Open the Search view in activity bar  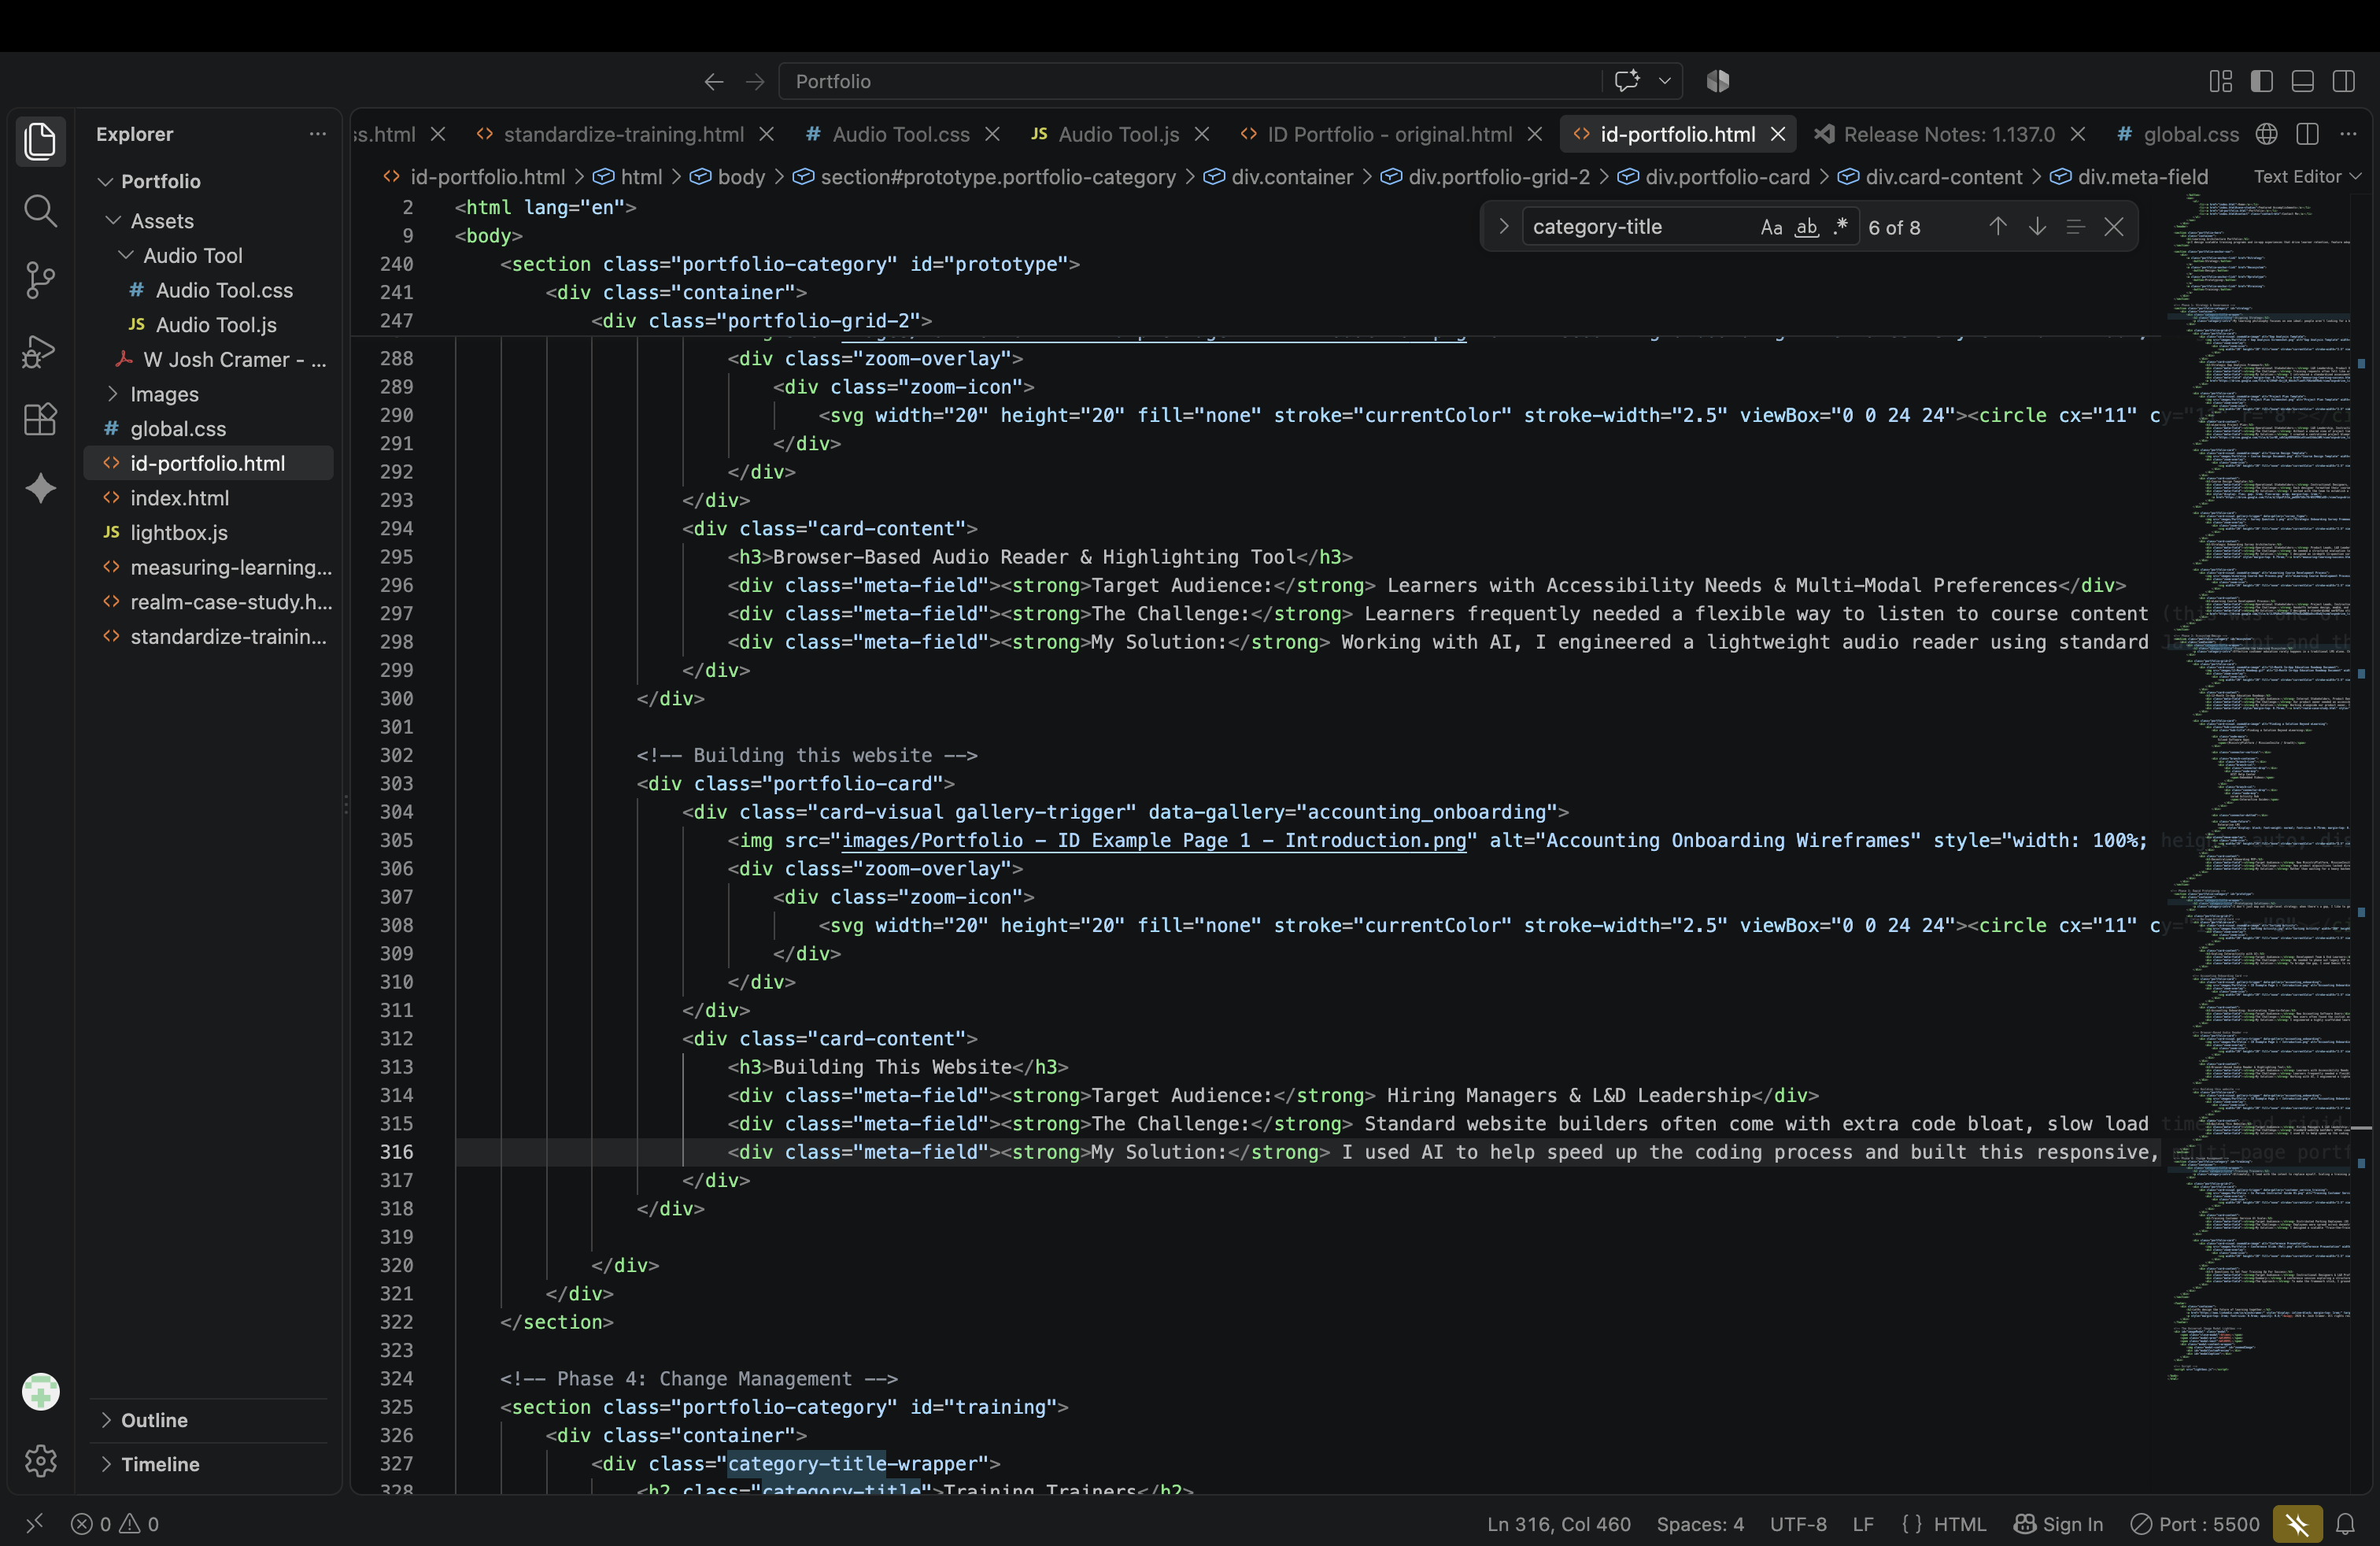click(40, 210)
